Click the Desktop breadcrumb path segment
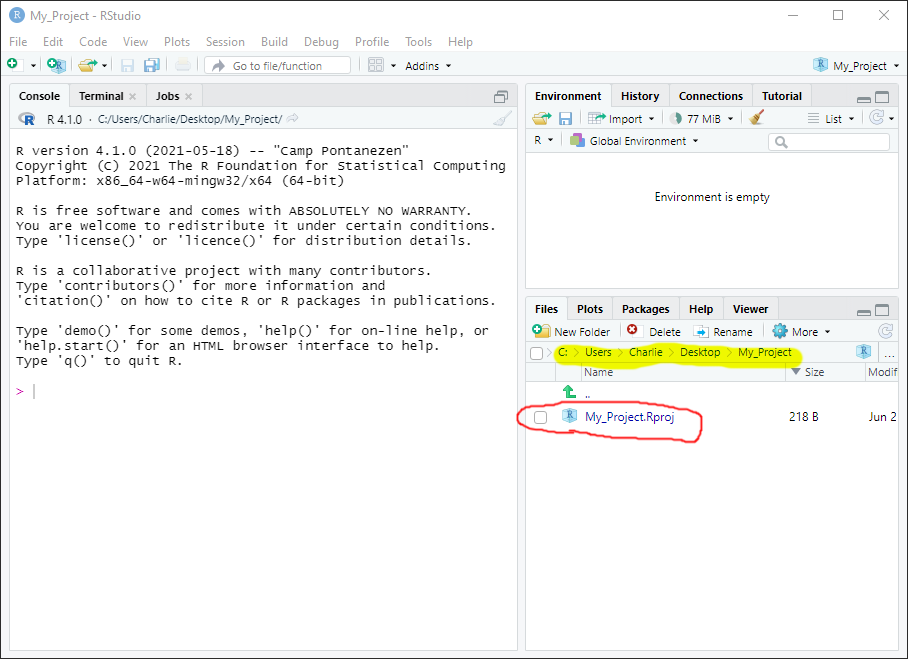Viewport: 908px width, 659px height. [x=700, y=352]
